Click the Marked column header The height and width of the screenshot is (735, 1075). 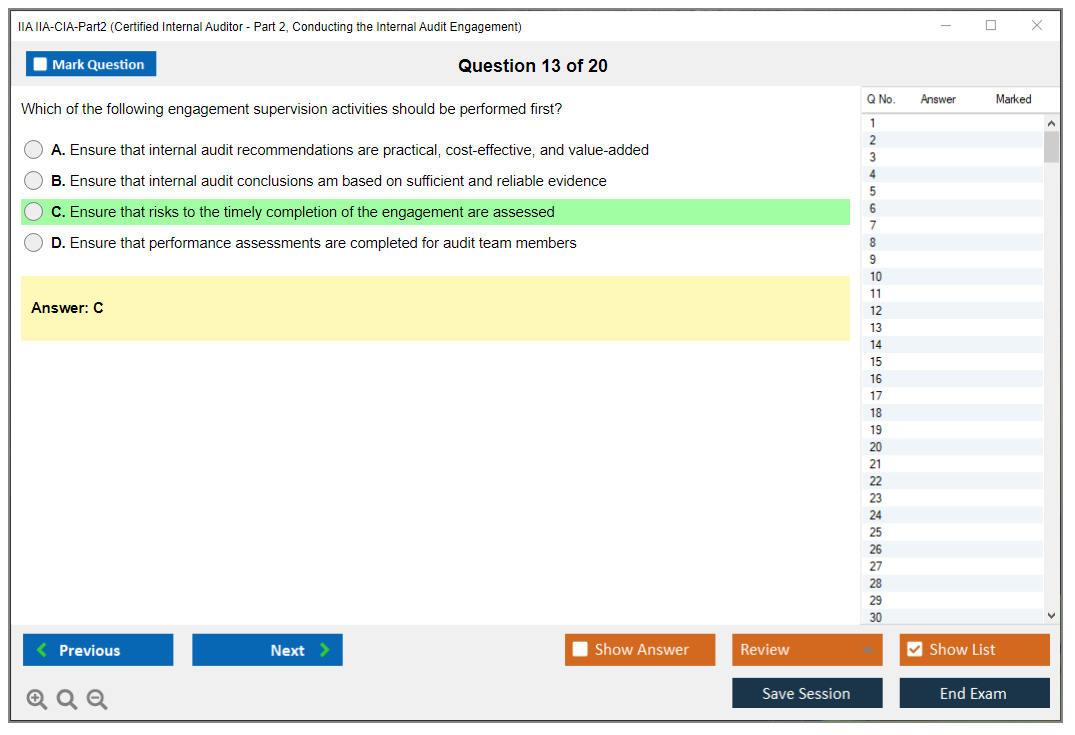tap(1013, 99)
